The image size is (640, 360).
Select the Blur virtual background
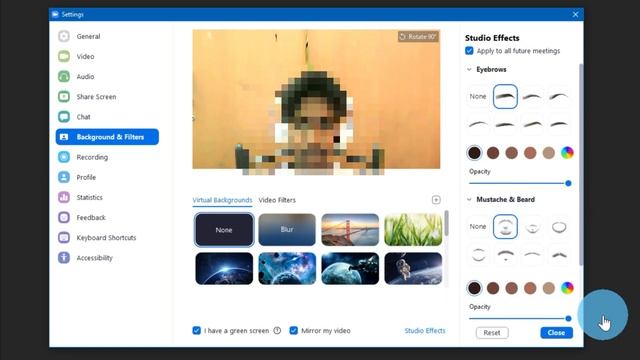point(287,230)
